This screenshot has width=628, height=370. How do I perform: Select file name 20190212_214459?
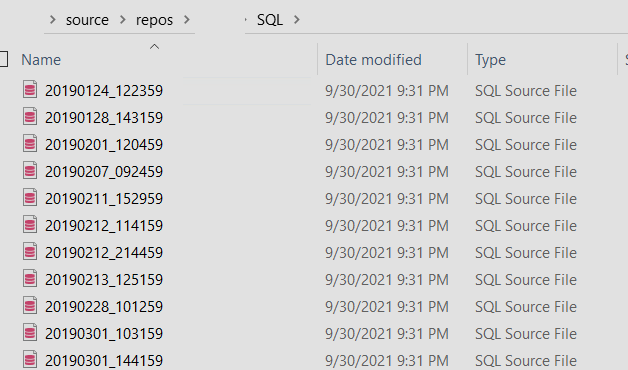[x=104, y=253]
